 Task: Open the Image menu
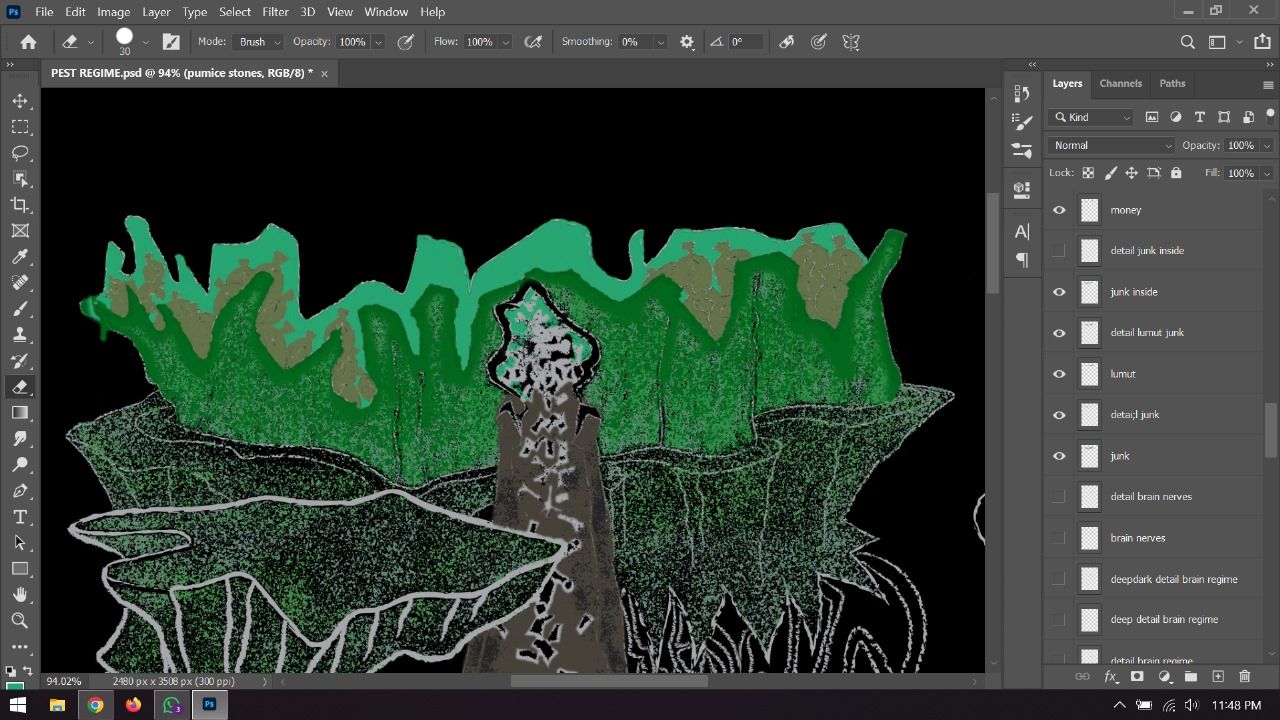click(114, 12)
